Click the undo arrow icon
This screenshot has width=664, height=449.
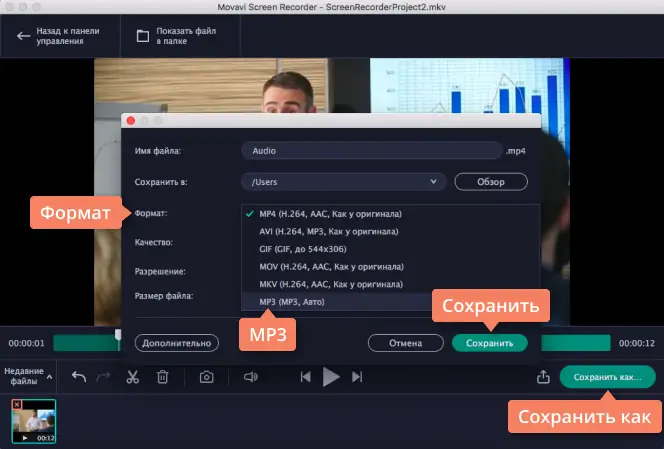click(x=79, y=377)
